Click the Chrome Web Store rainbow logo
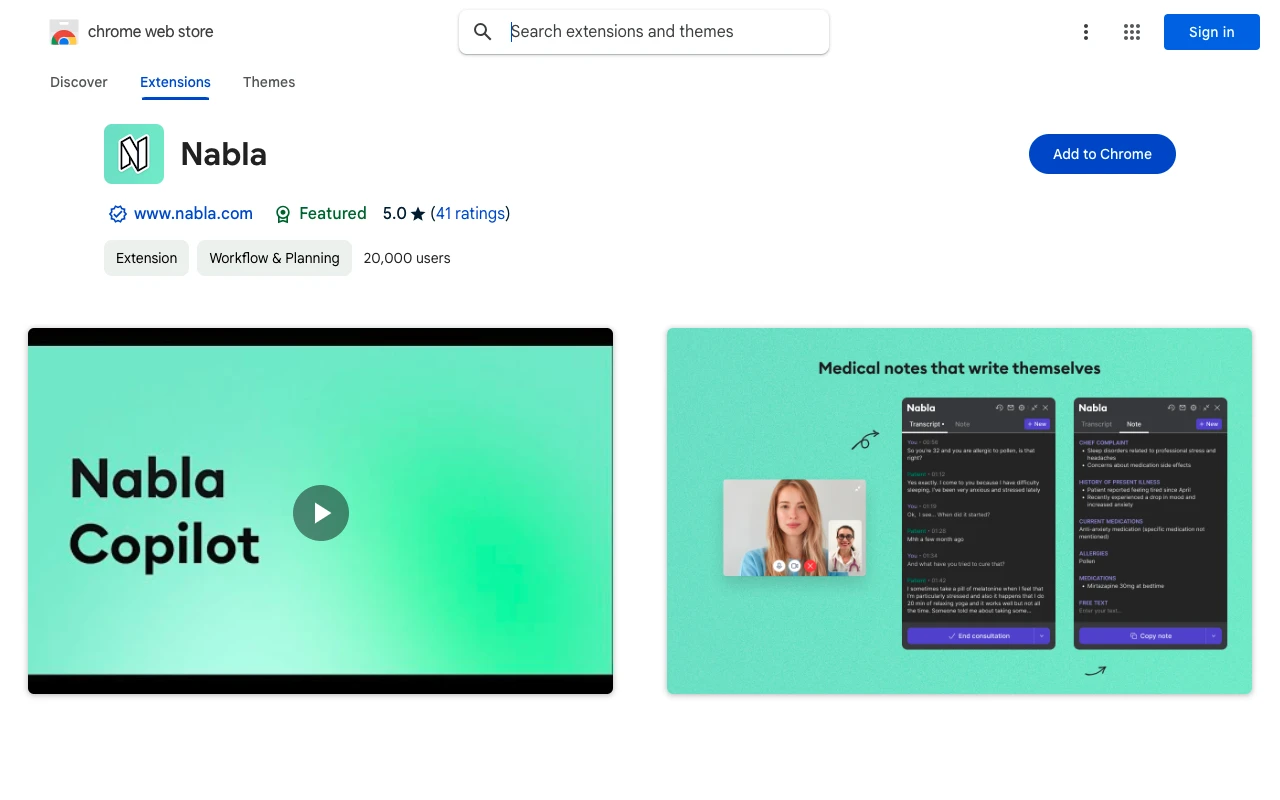Viewport: 1280px width, 800px height. tap(64, 32)
